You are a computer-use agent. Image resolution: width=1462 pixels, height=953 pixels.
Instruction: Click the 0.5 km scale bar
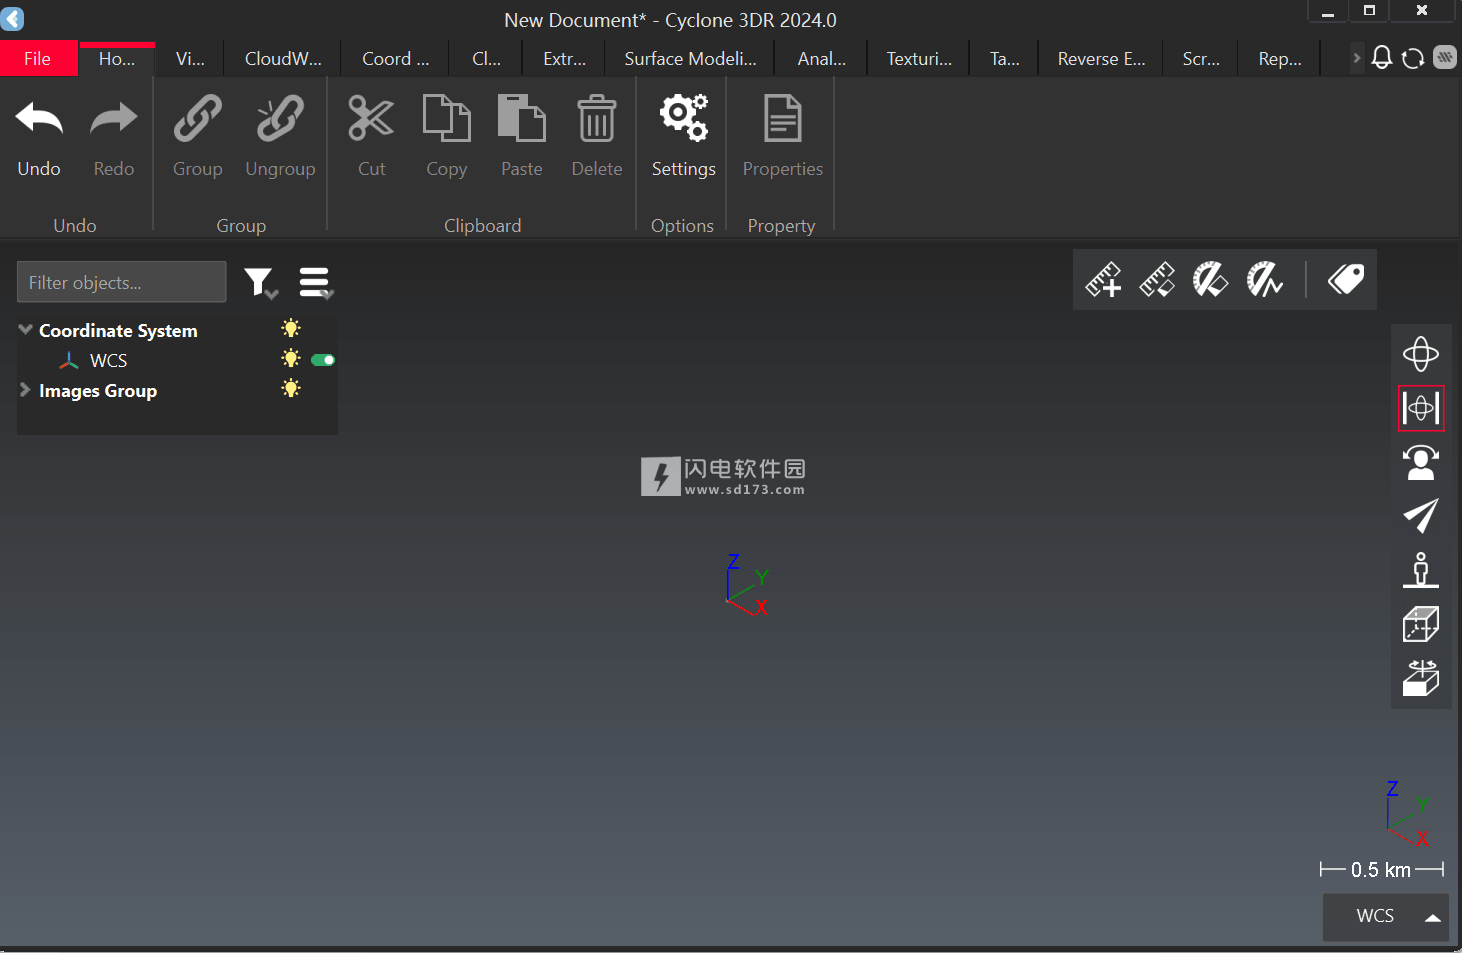tap(1381, 870)
